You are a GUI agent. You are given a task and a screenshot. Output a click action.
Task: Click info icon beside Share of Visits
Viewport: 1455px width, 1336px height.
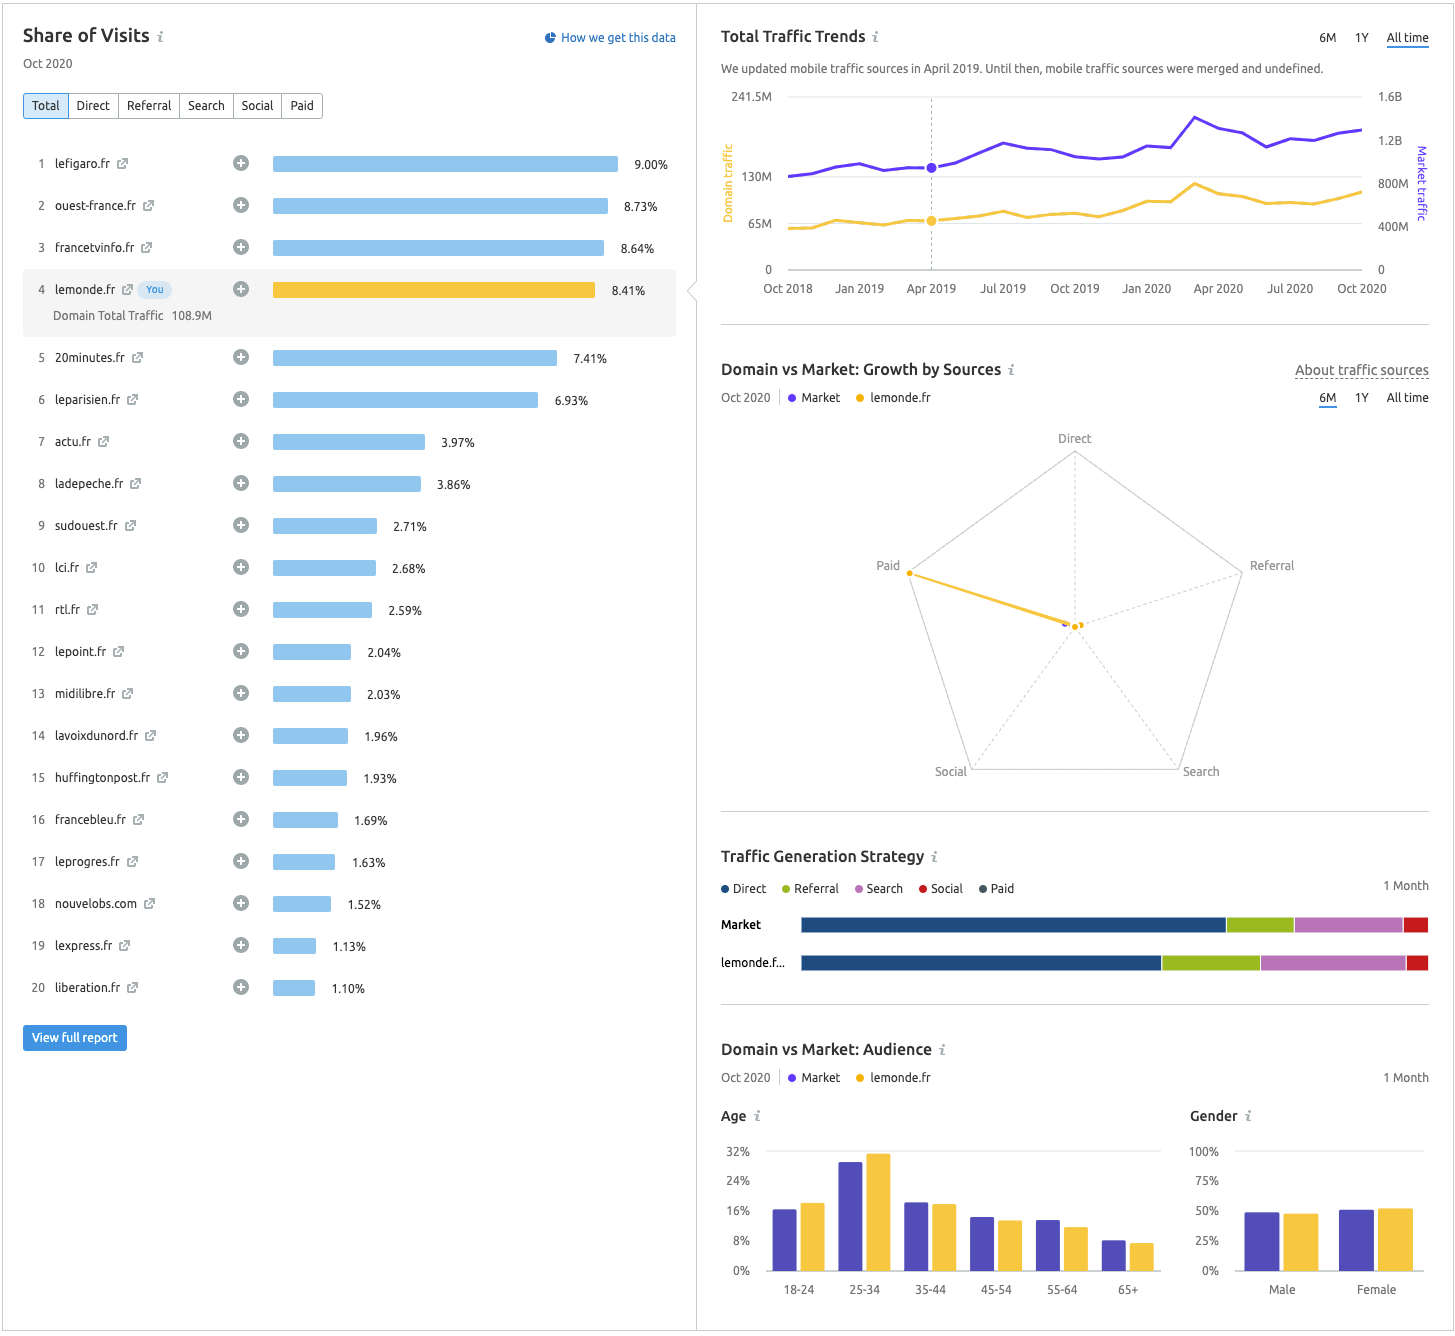click(160, 37)
